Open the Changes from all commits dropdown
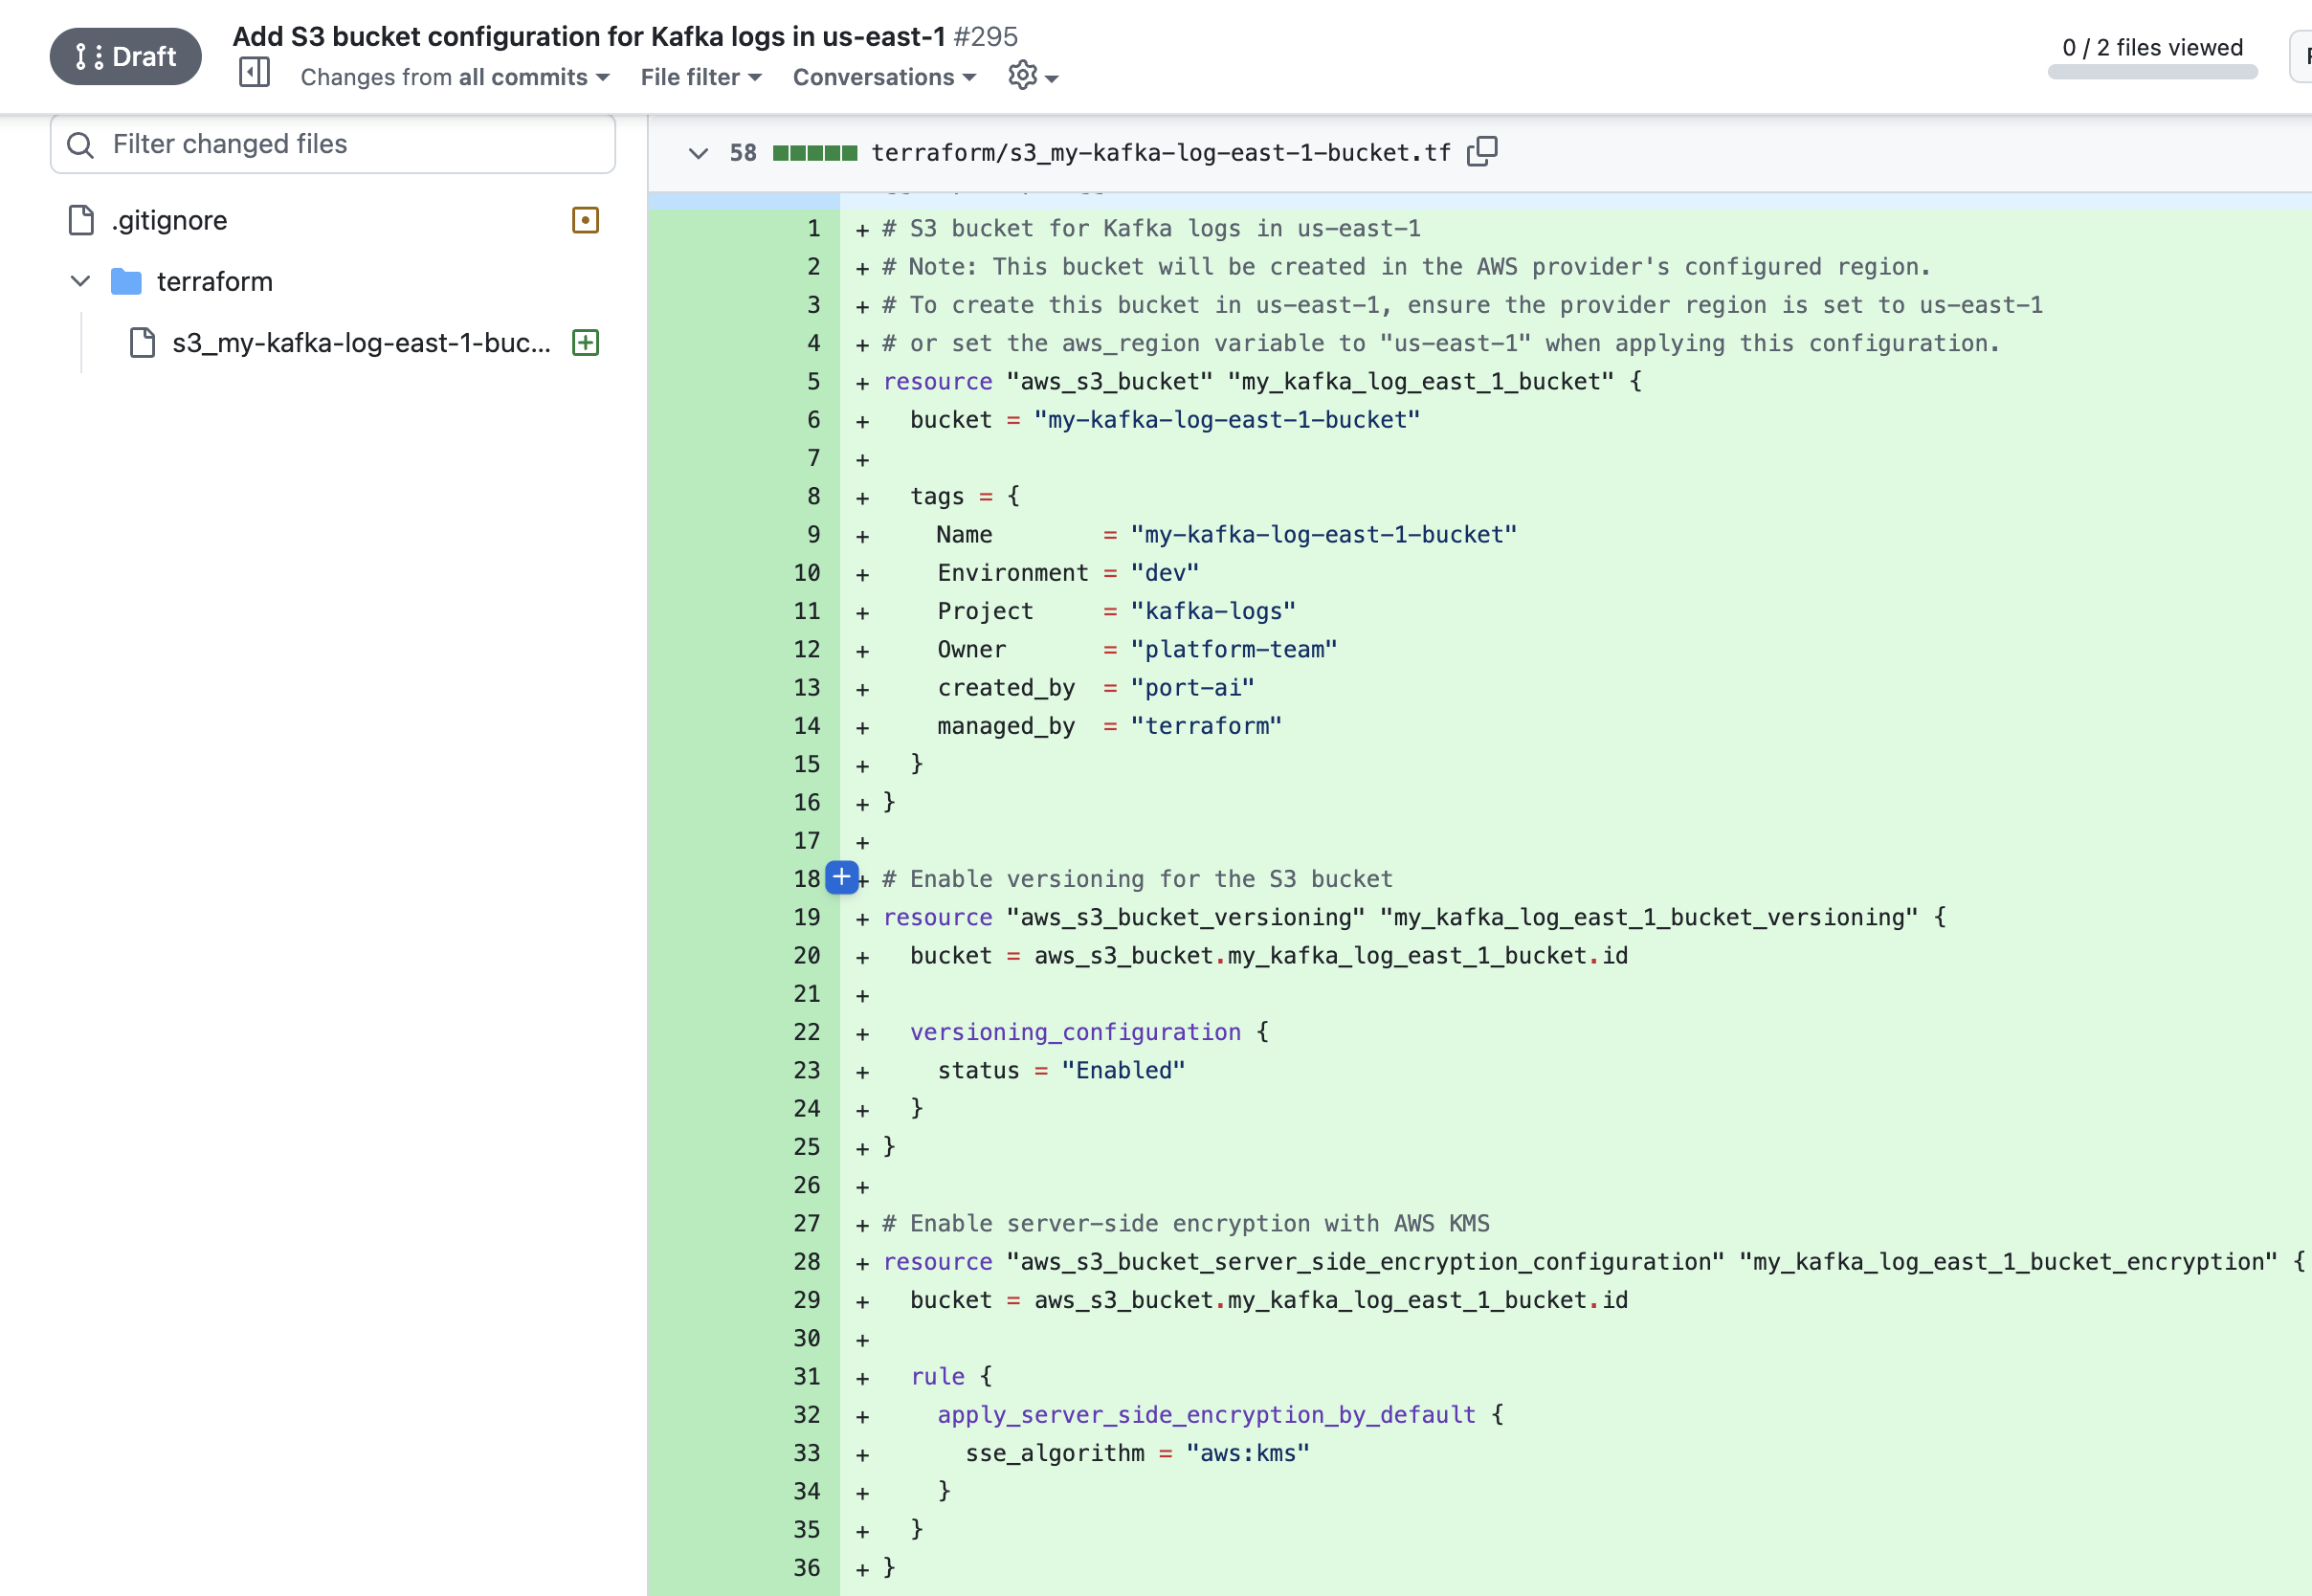The width and height of the screenshot is (2312, 1596). tap(455, 77)
